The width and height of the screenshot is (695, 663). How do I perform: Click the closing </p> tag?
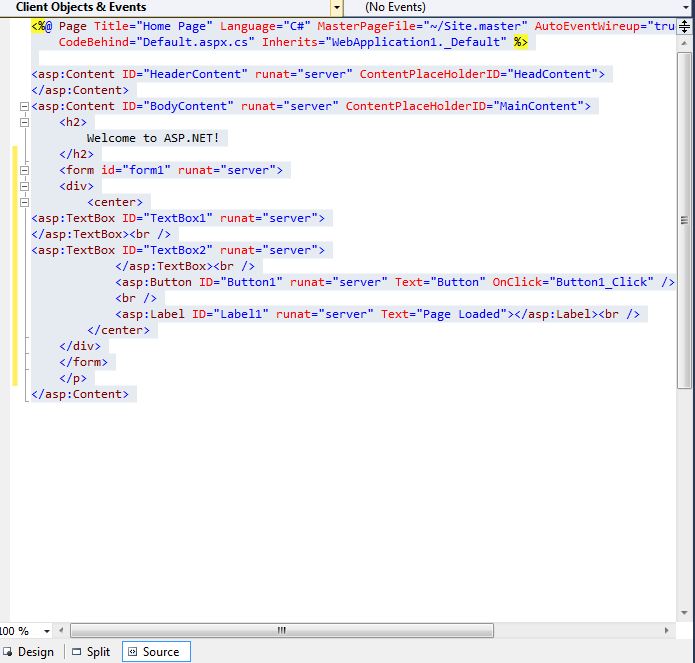tap(73, 378)
